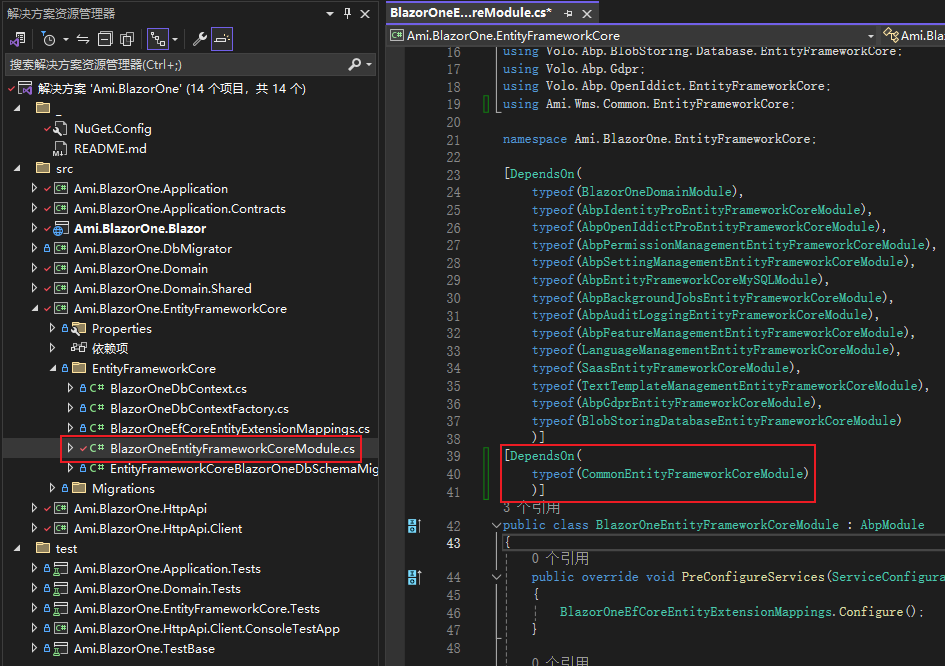Open the search options dropdown arrow
Screen dimensions: 945x666
coord(369,64)
